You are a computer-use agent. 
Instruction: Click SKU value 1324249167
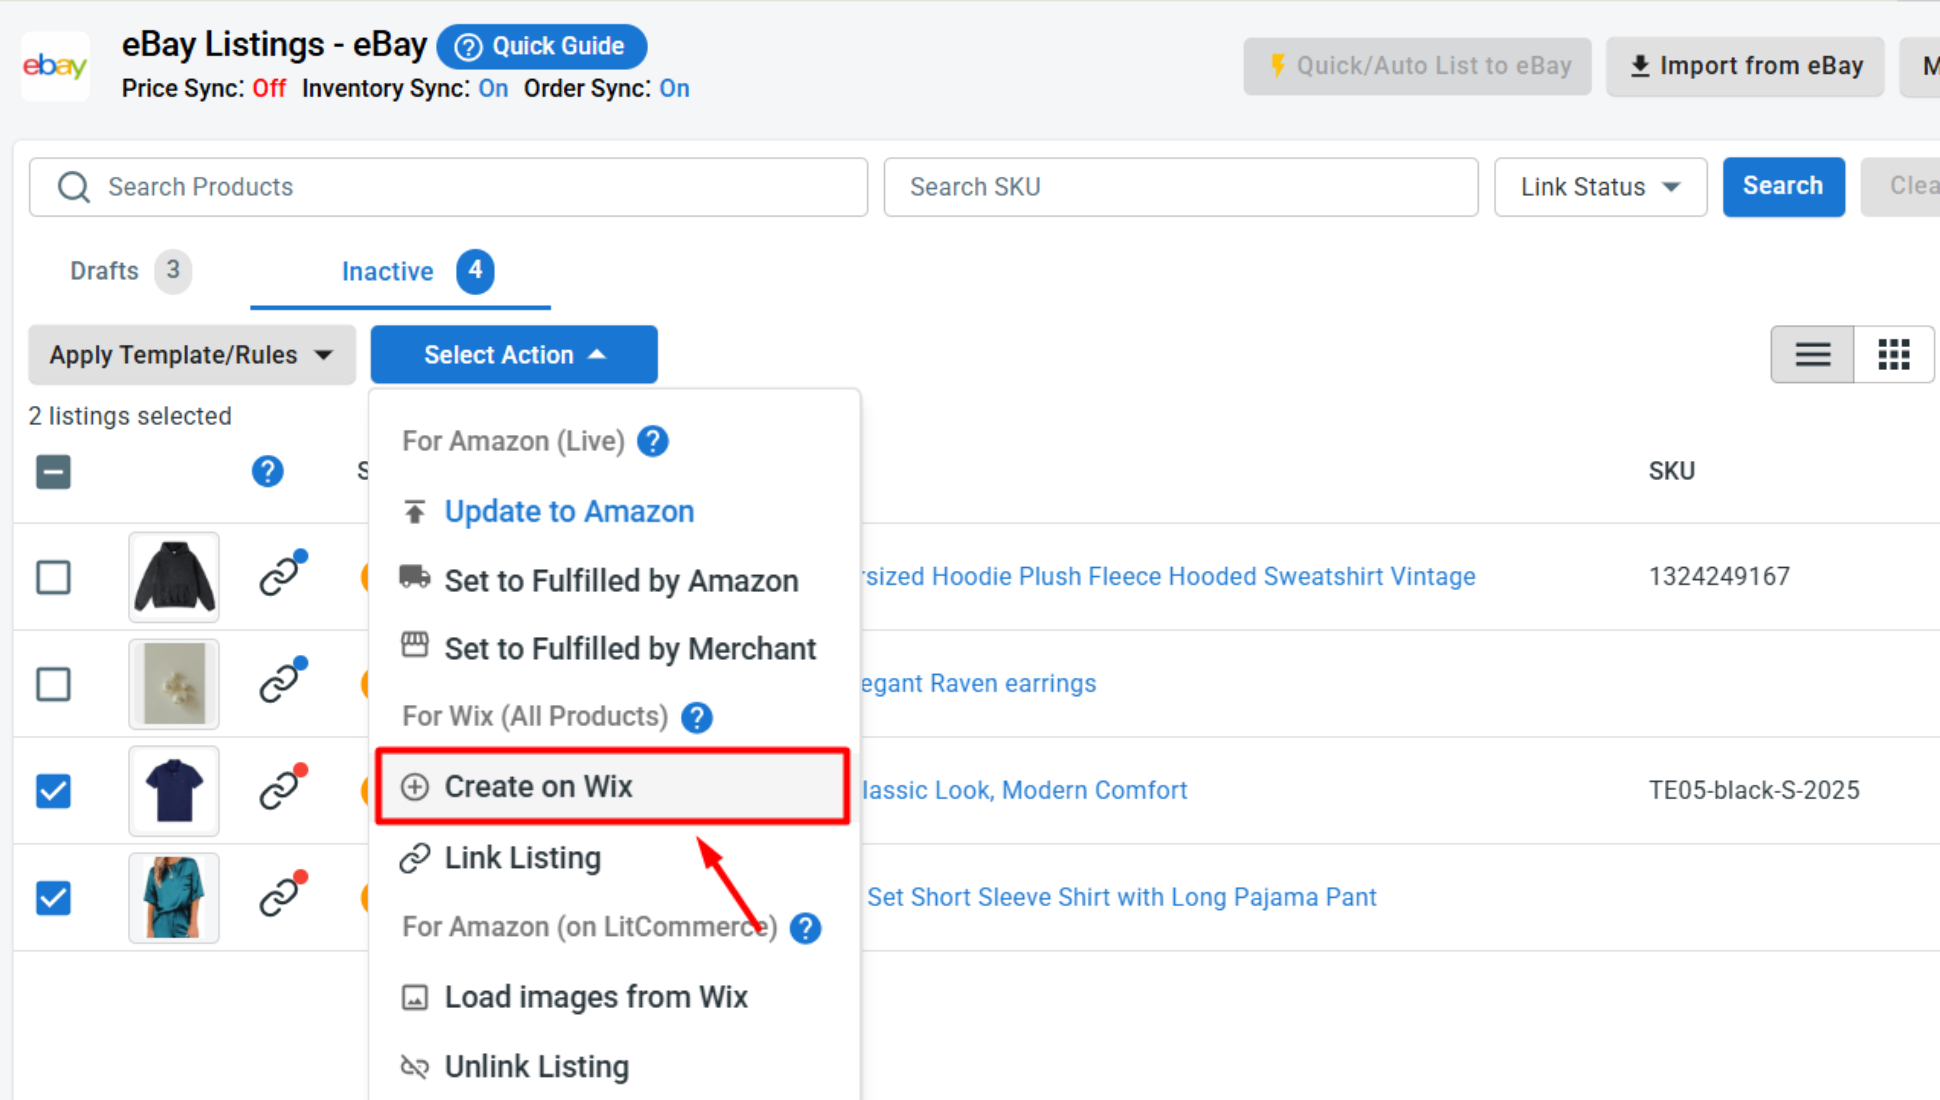[1719, 577]
